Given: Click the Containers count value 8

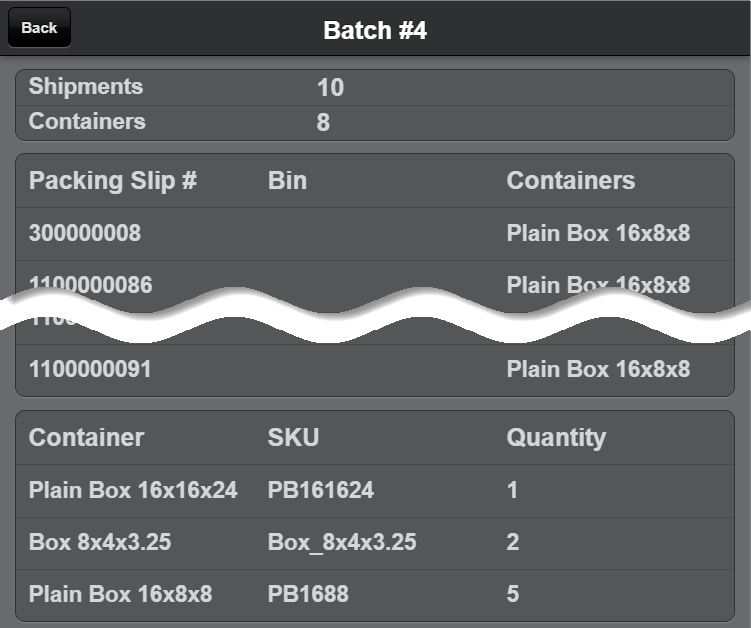Looking at the screenshot, I should [323, 123].
